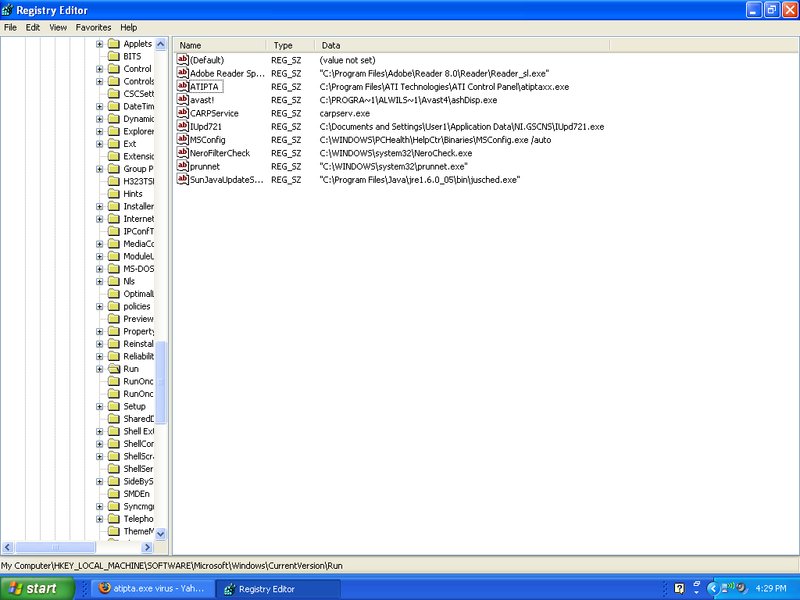
Task: Select the Reliabilit key
Action: click(138, 356)
